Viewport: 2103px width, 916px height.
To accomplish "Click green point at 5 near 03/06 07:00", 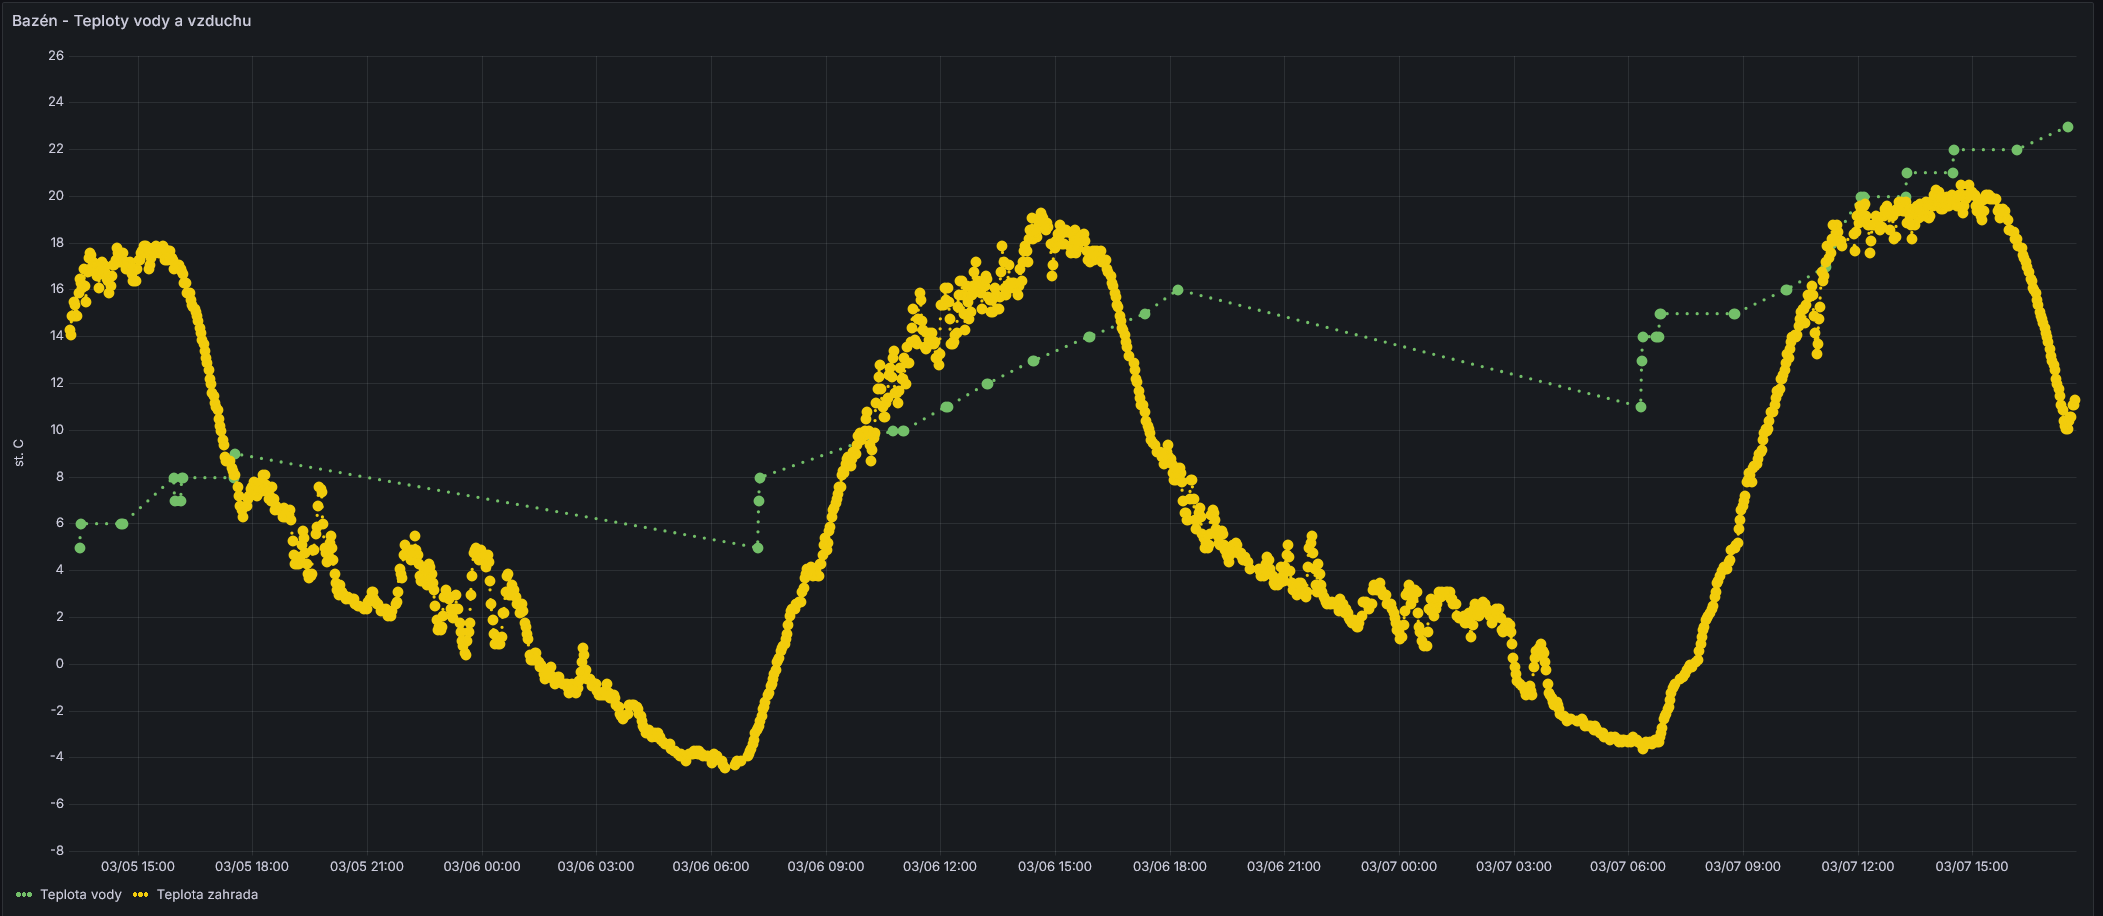I will click(x=758, y=548).
